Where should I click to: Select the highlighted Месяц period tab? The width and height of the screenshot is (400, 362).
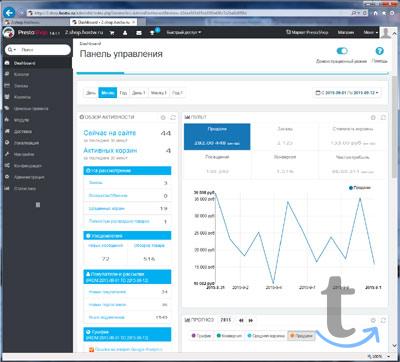coord(108,93)
